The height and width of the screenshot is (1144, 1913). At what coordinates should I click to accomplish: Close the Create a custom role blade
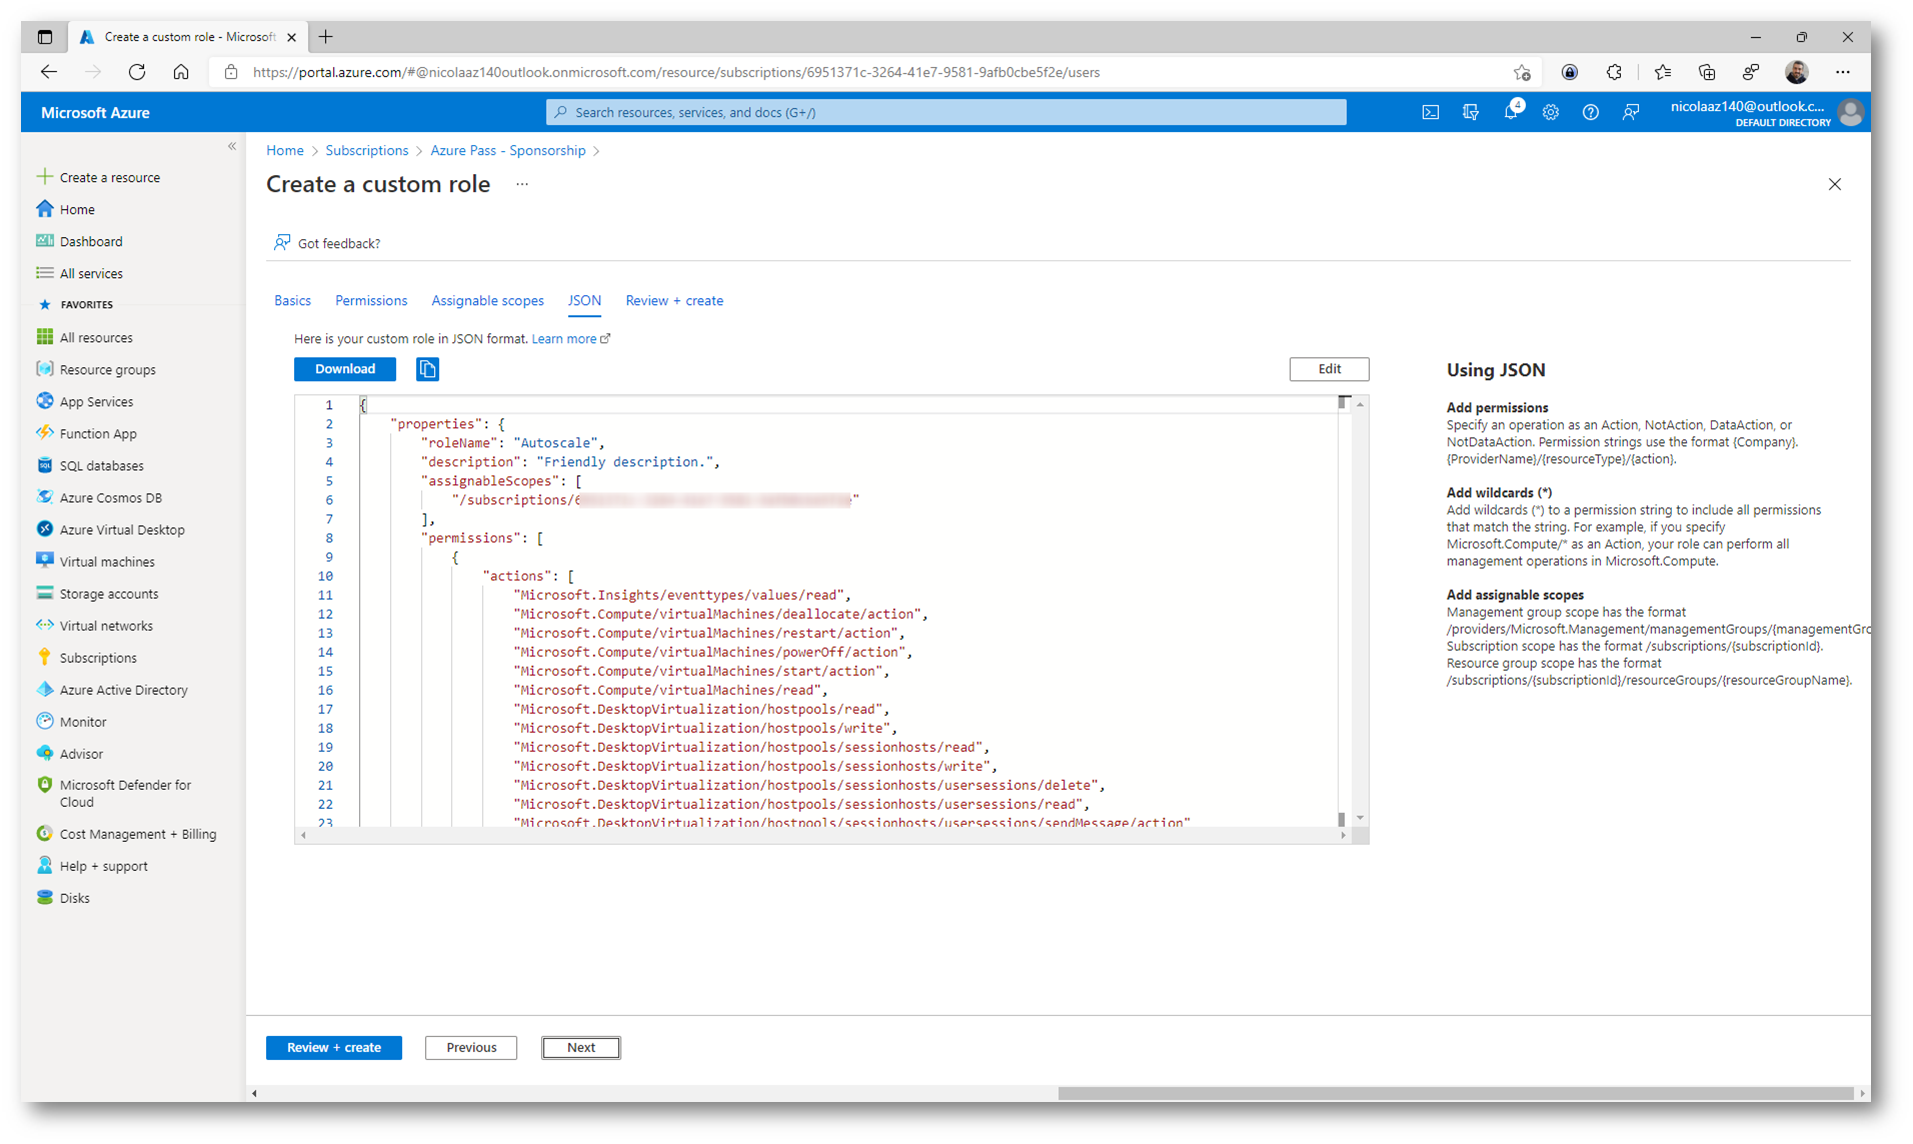pyautogui.click(x=1834, y=184)
